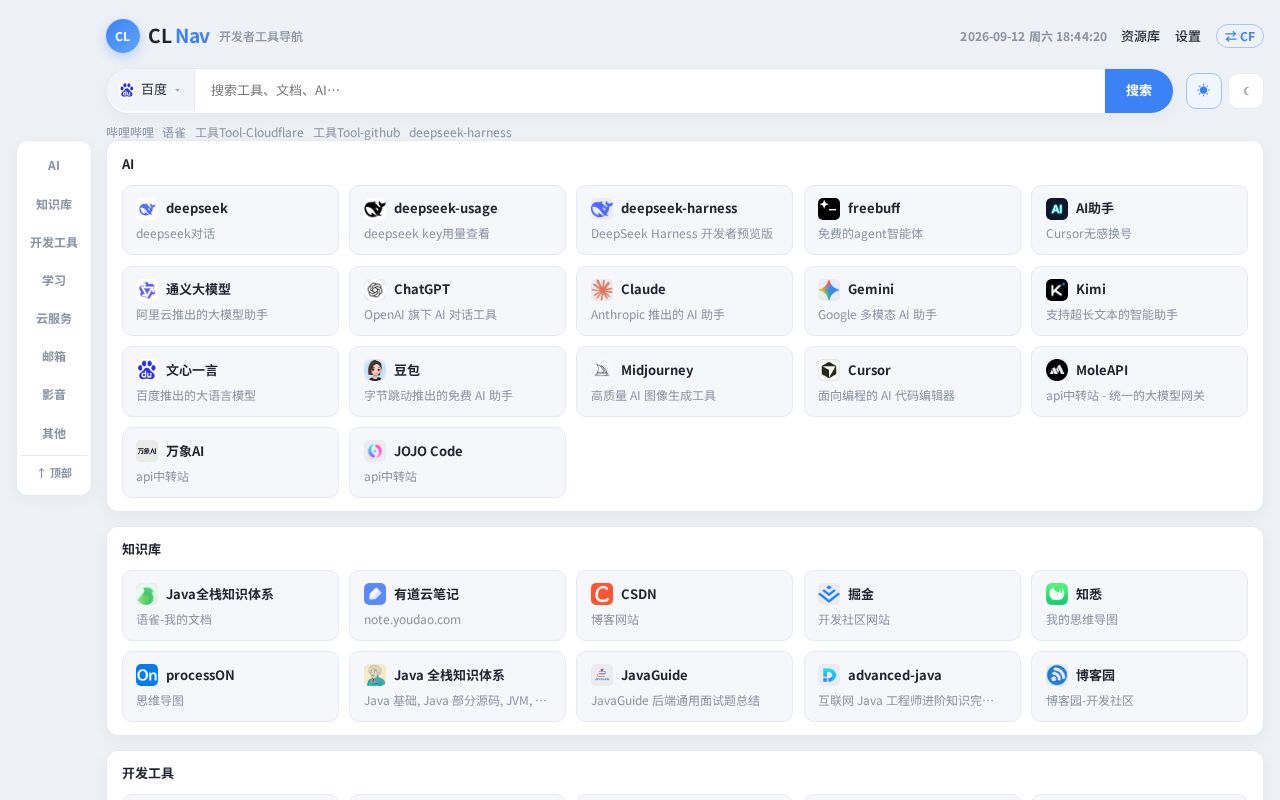Click the date and time display

click(x=1033, y=37)
